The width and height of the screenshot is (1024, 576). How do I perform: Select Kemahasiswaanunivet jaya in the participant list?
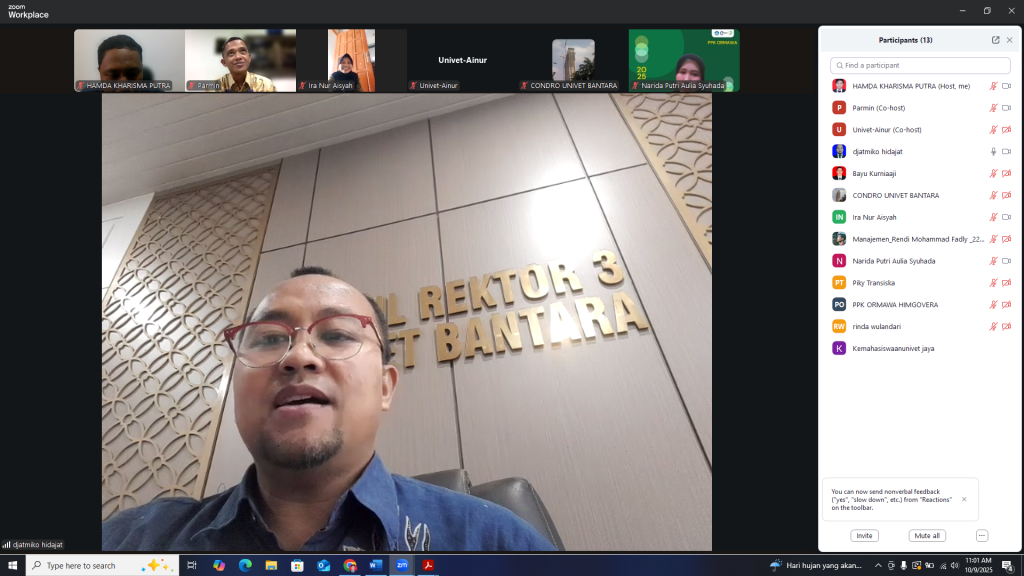892,349
